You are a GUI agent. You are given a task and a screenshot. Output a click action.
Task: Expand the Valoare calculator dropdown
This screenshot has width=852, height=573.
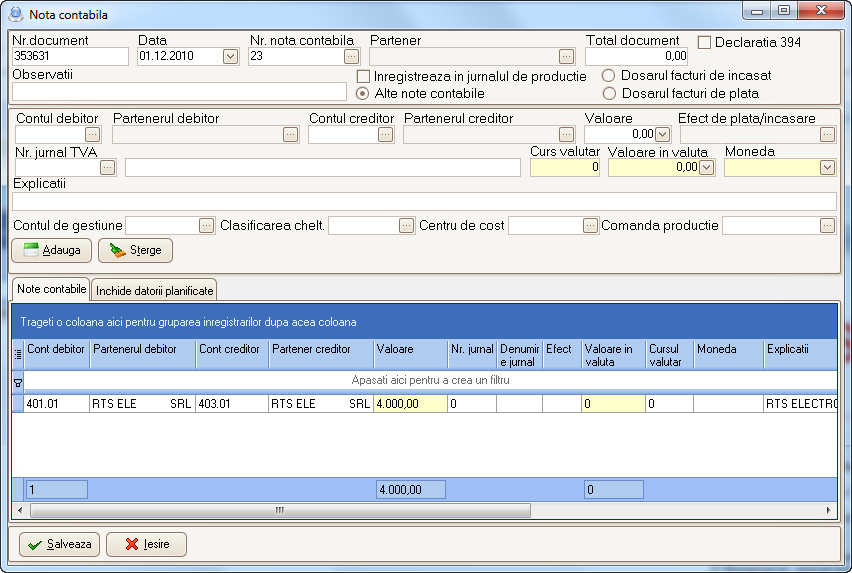pyautogui.click(x=663, y=134)
